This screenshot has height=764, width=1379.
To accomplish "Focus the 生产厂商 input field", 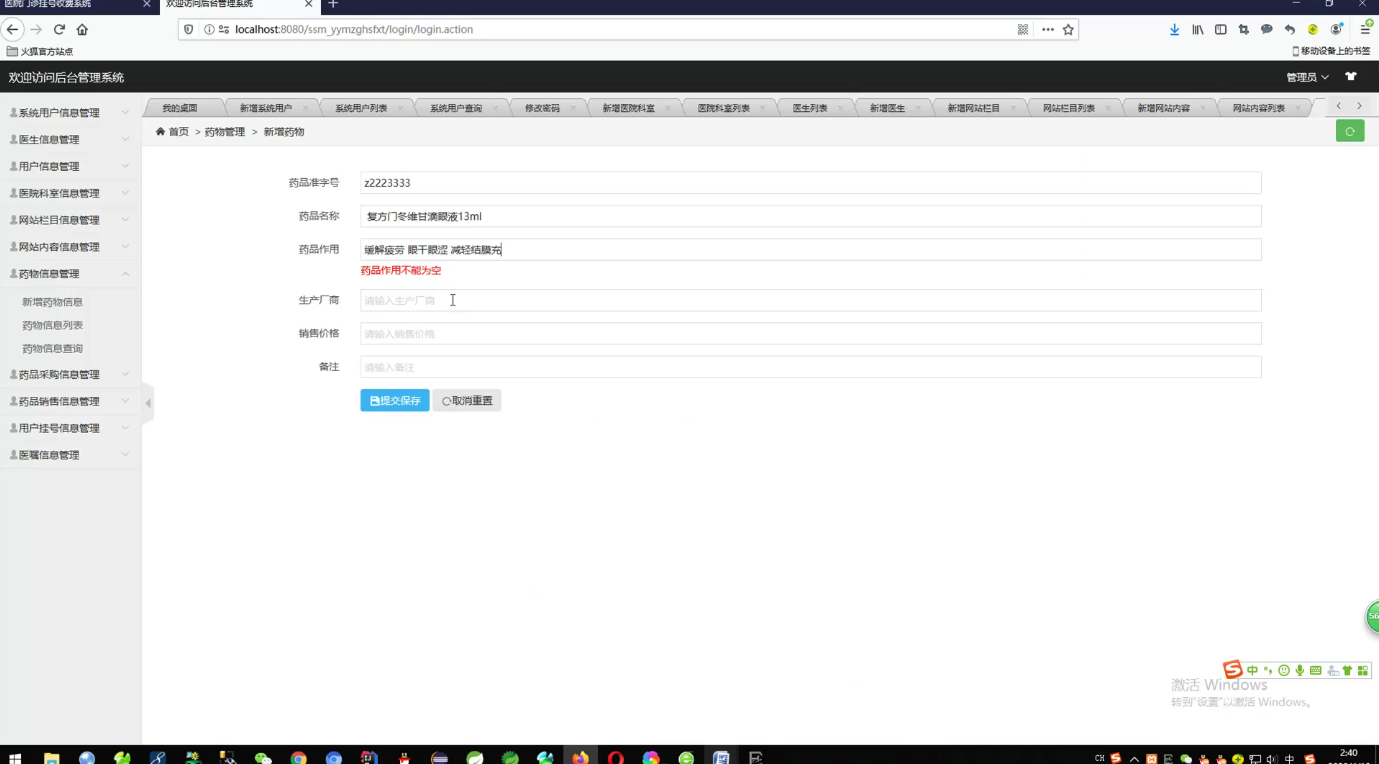I will [x=810, y=300].
